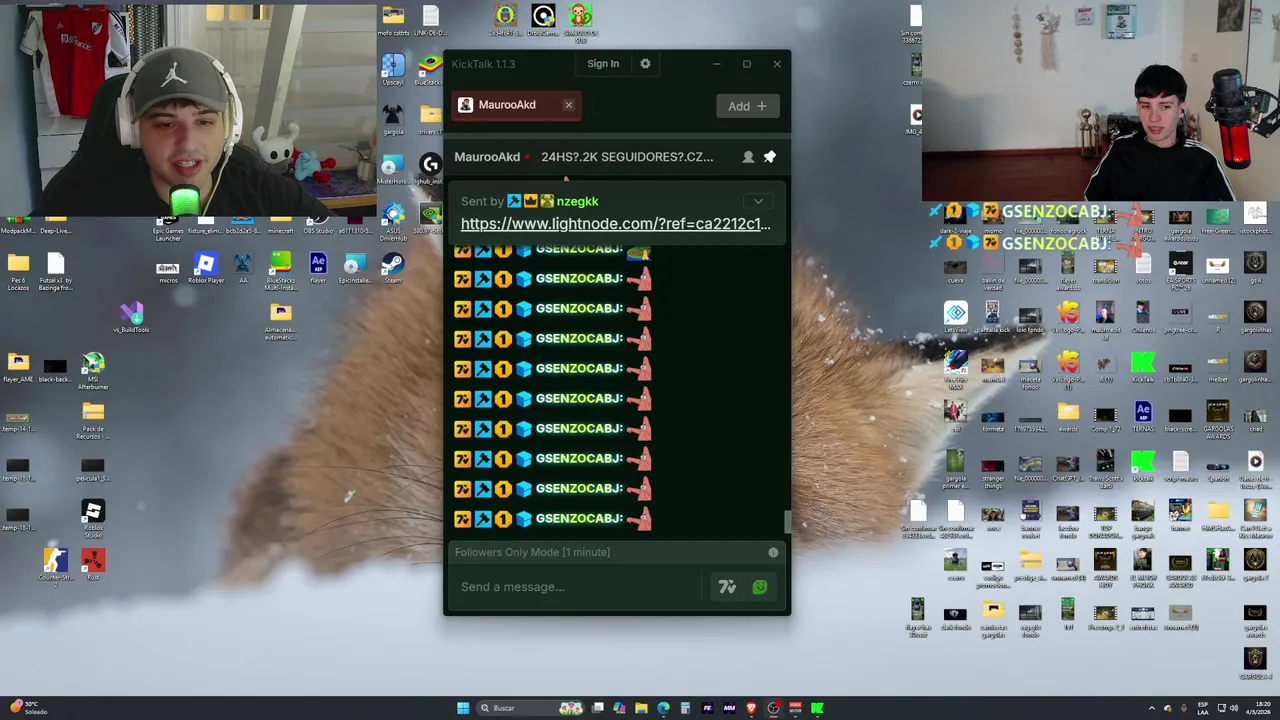Select vs_BuildTools installer icon

click(x=131, y=317)
